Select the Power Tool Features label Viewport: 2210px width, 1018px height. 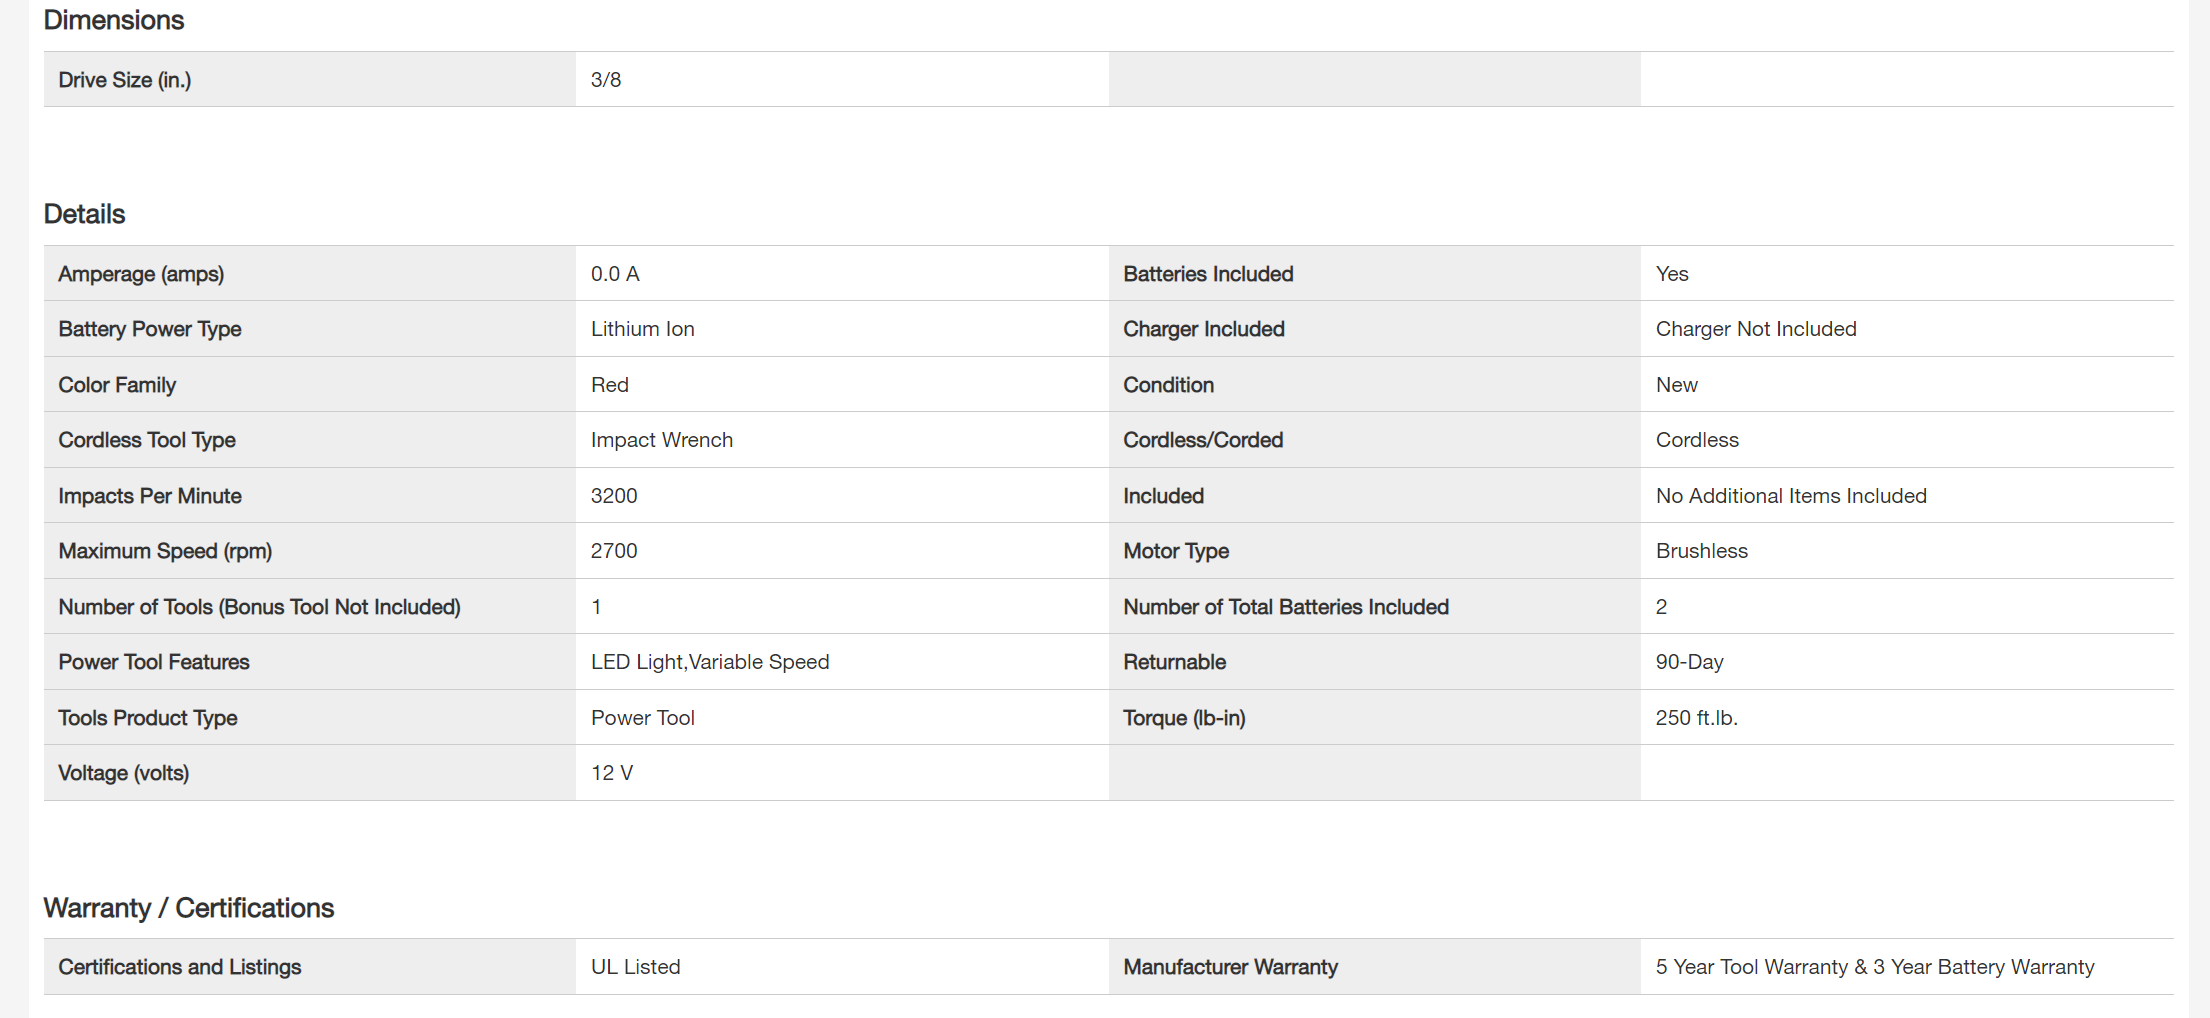[154, 662]
